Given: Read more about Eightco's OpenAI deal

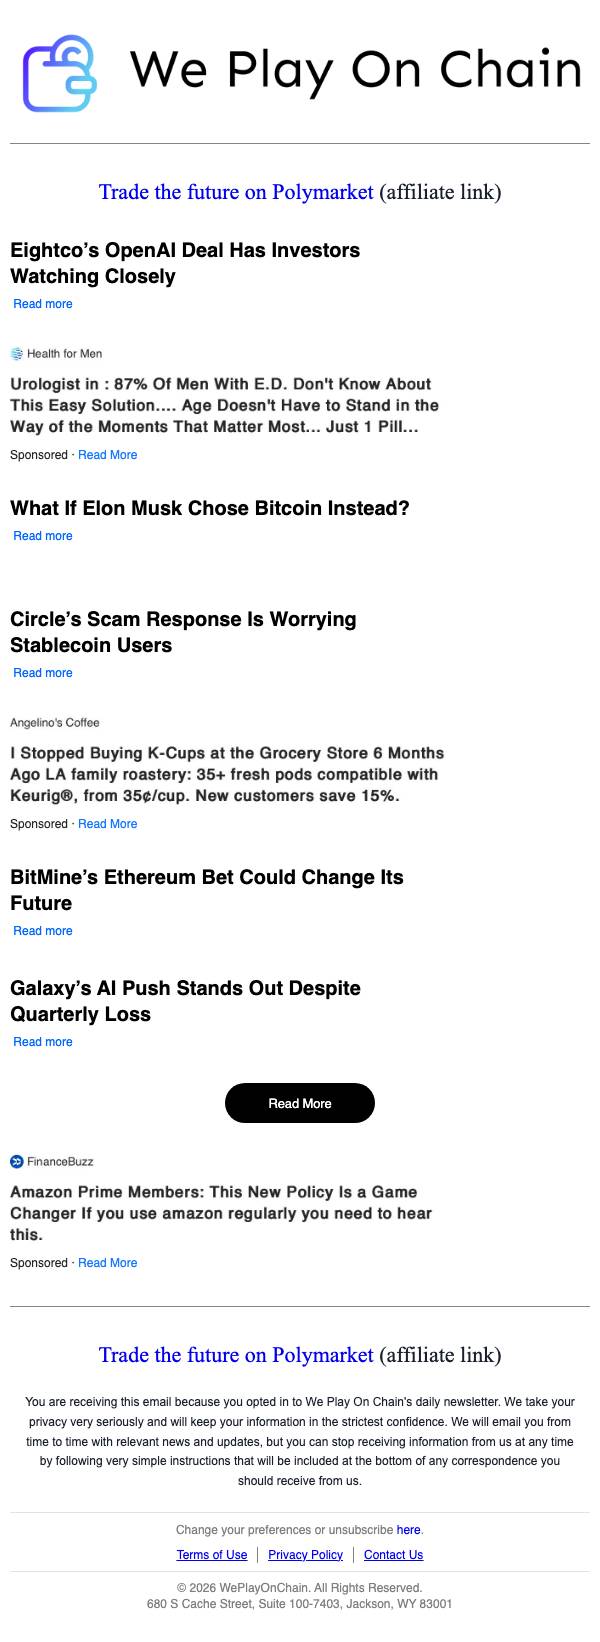Looking at the screenshot, I should 43,304.
